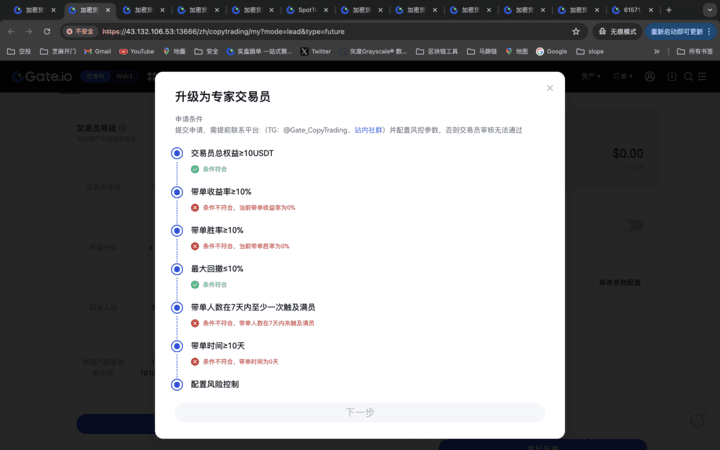Click the user profile icon in header

pos(650,76)
